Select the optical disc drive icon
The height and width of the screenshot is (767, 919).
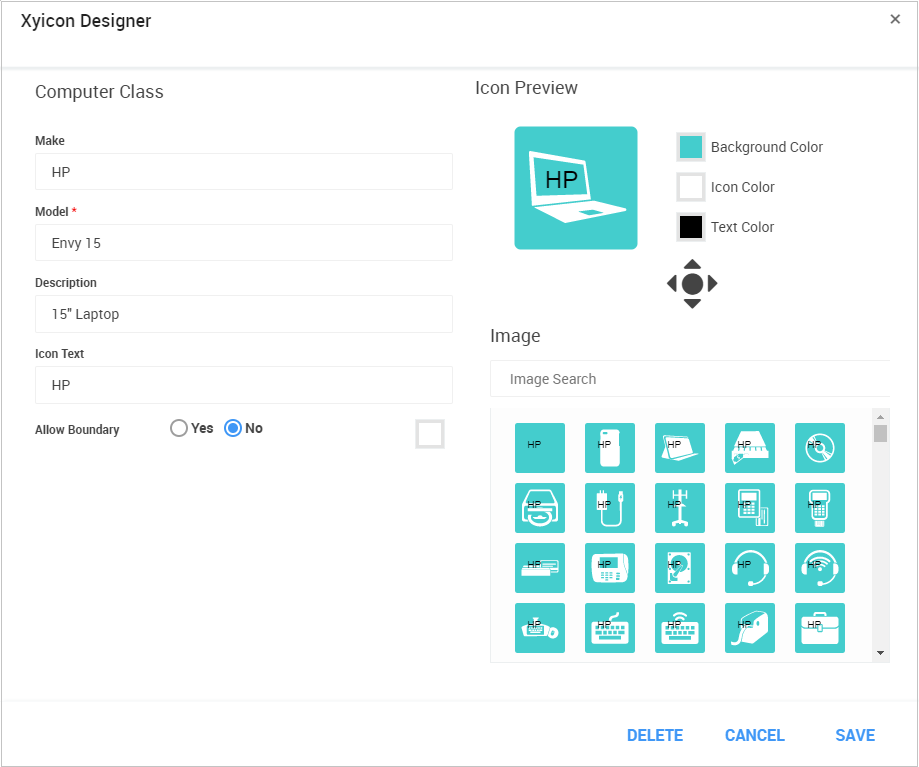[539, 507]
